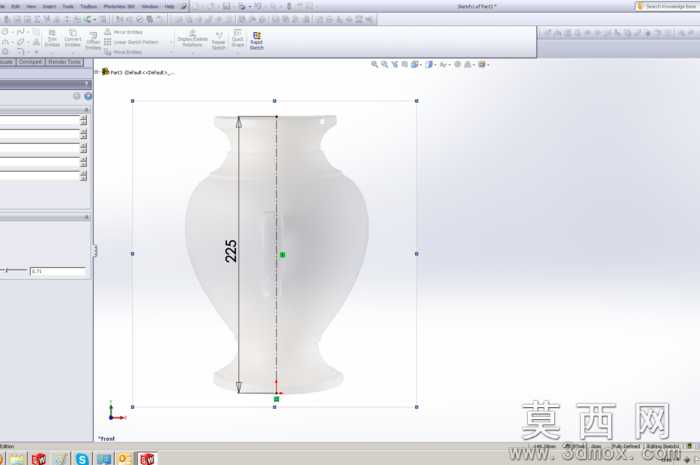
Task: Click Zoom to Fit icon in view toolbar
Action: 375,65
